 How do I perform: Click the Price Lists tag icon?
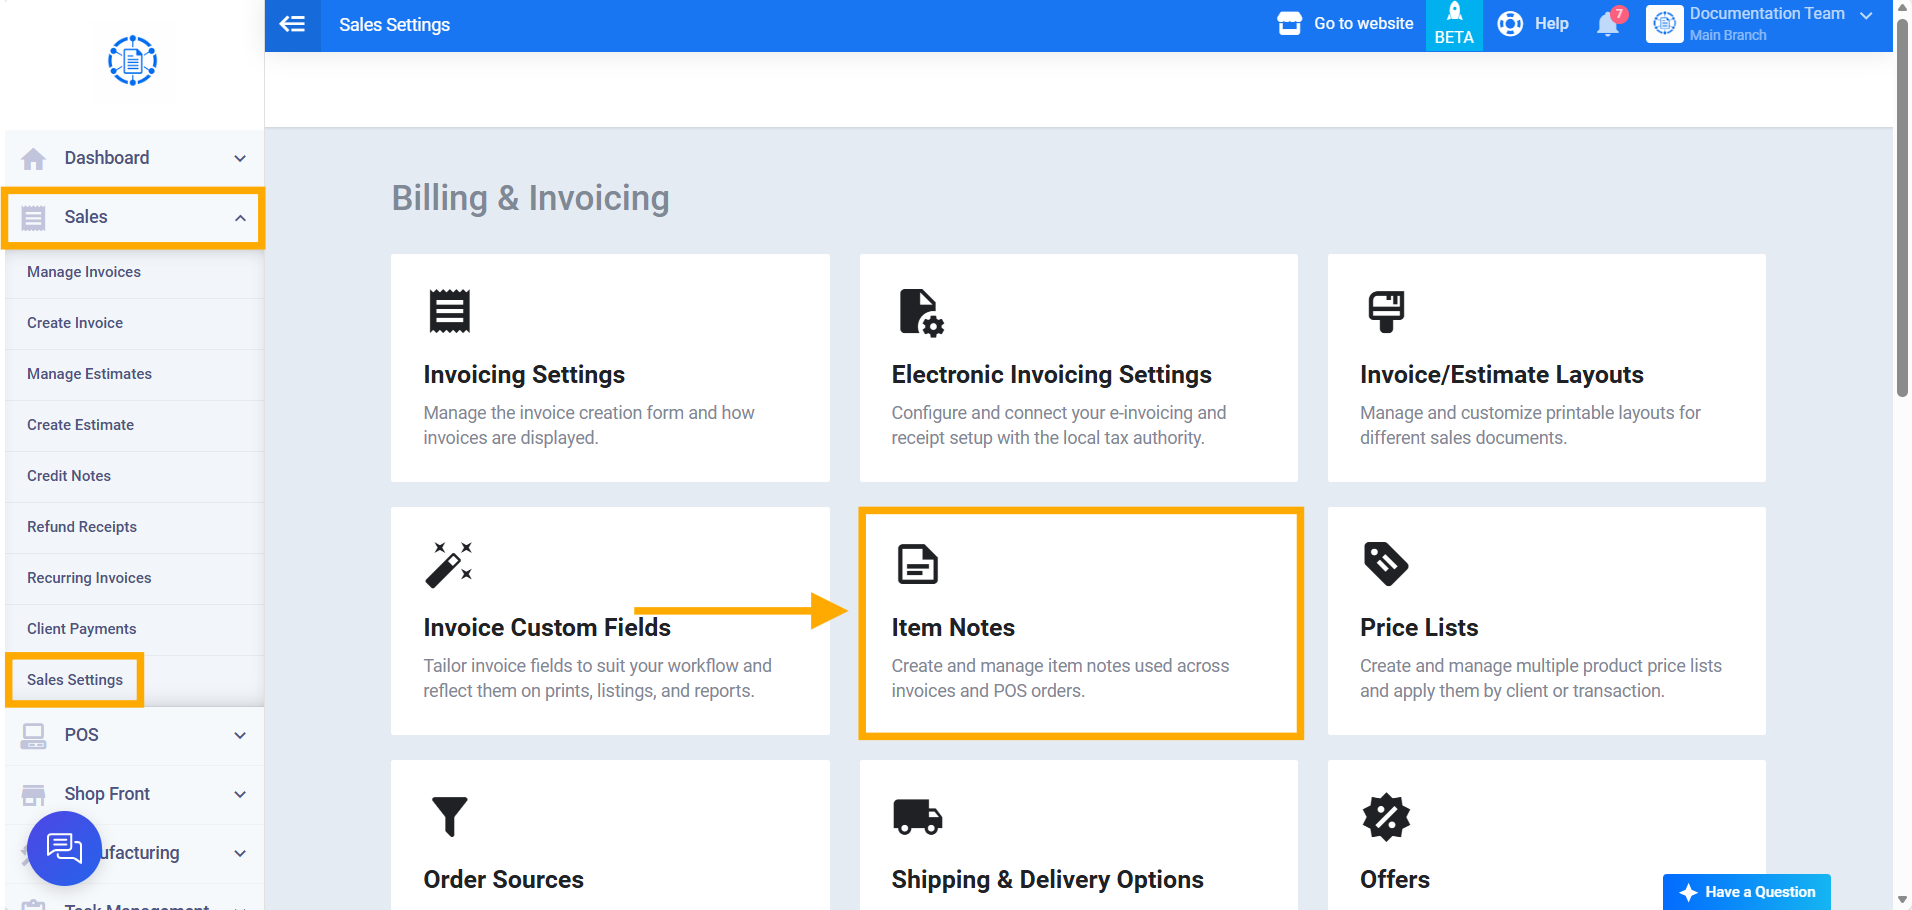click(1386, 564)
